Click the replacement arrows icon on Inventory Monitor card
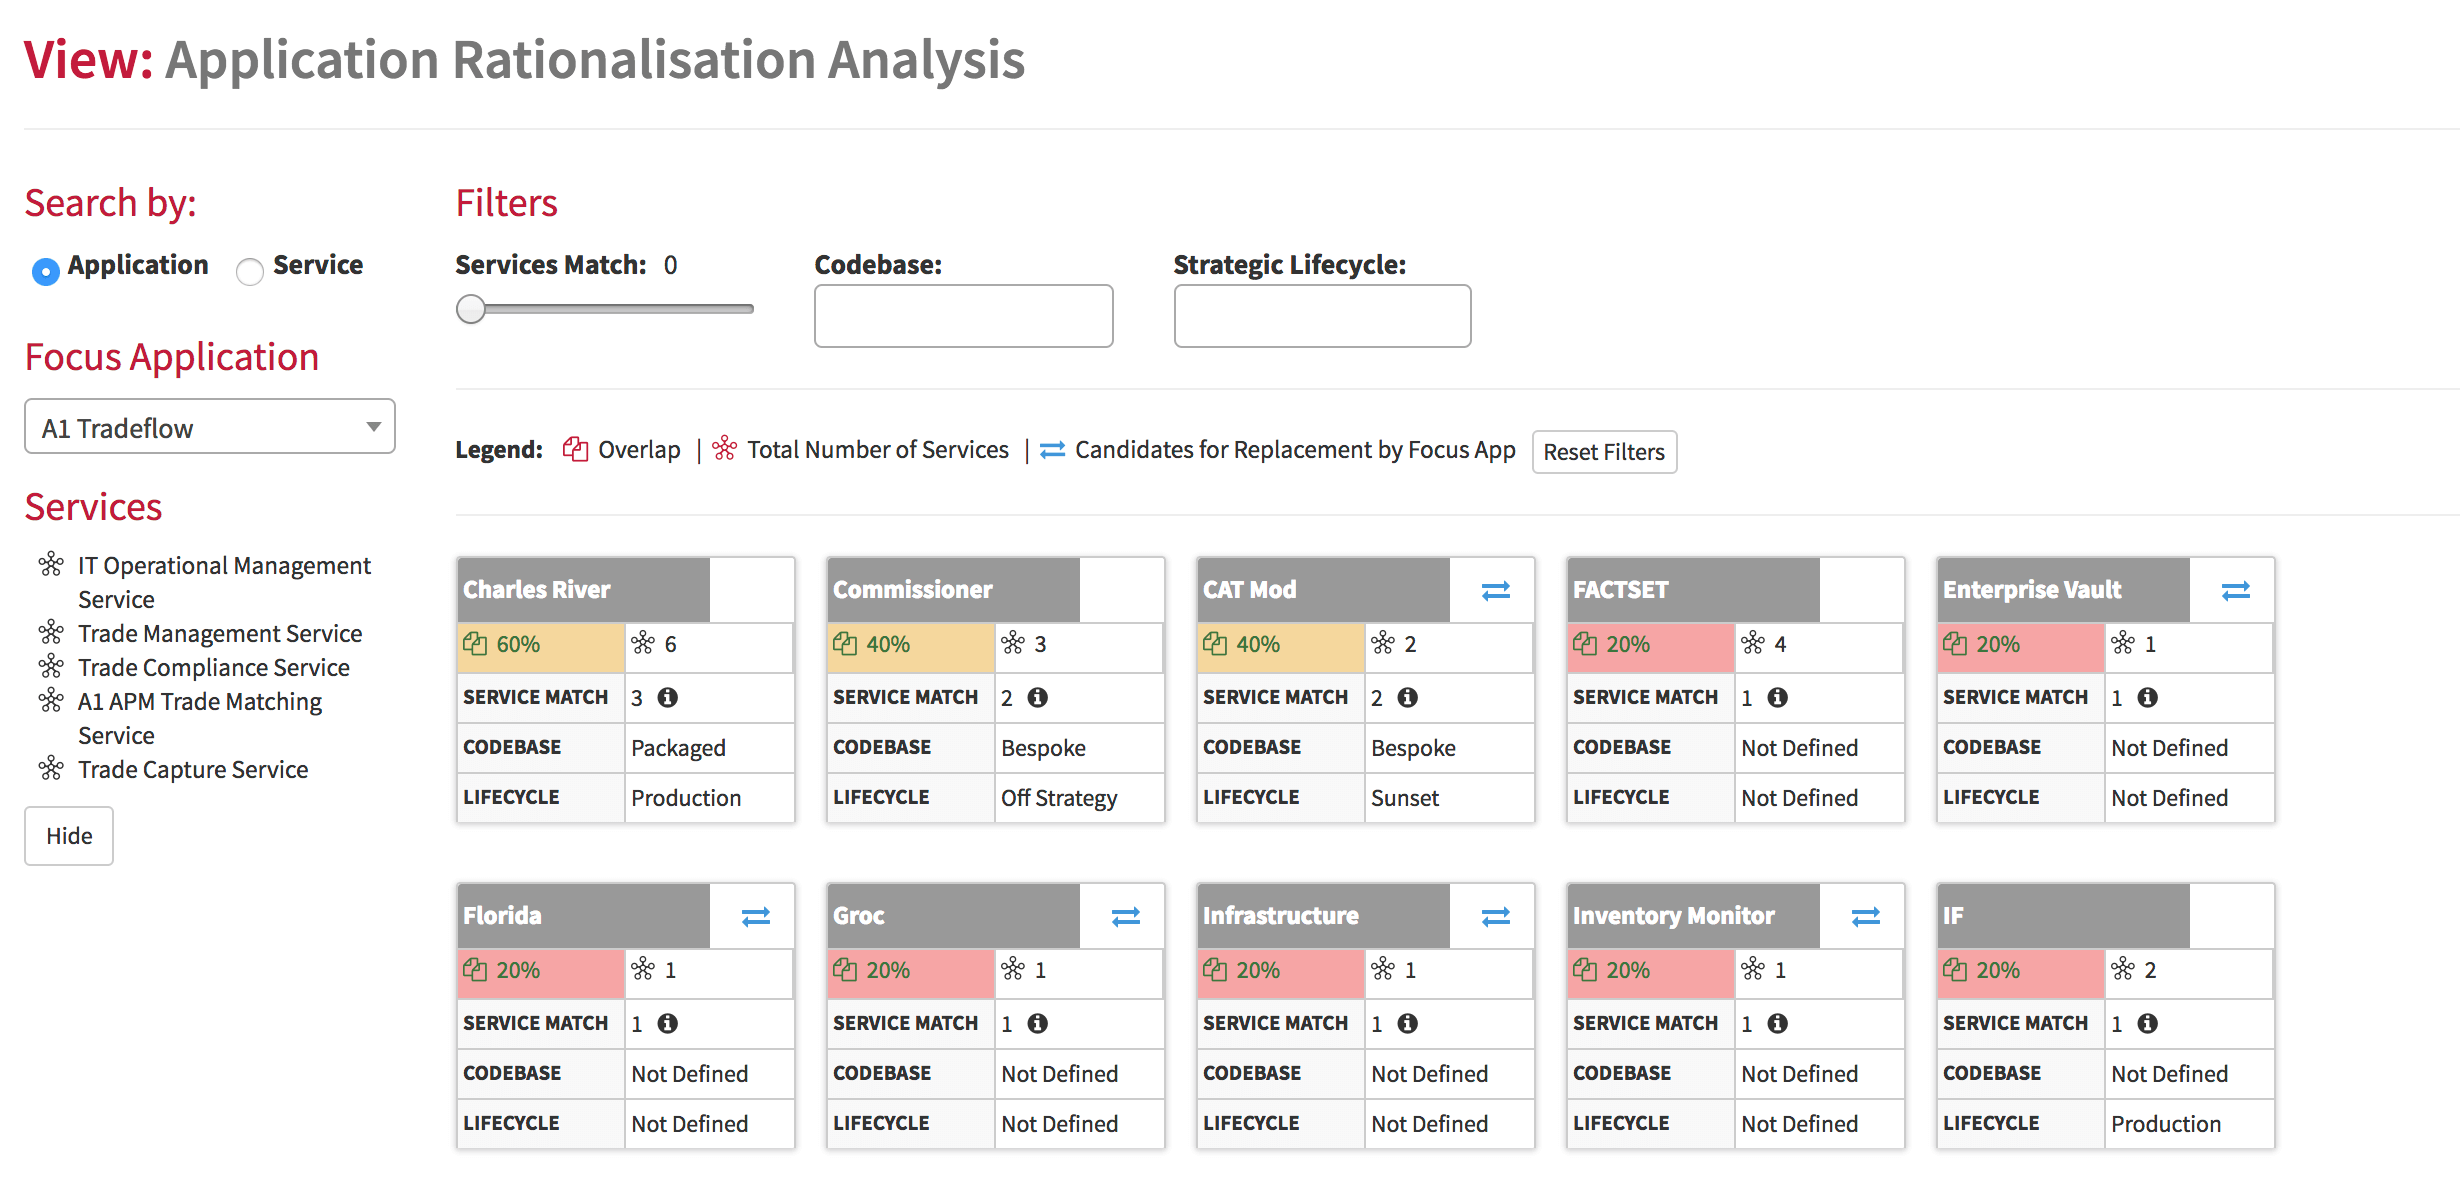 [1866, 917]
